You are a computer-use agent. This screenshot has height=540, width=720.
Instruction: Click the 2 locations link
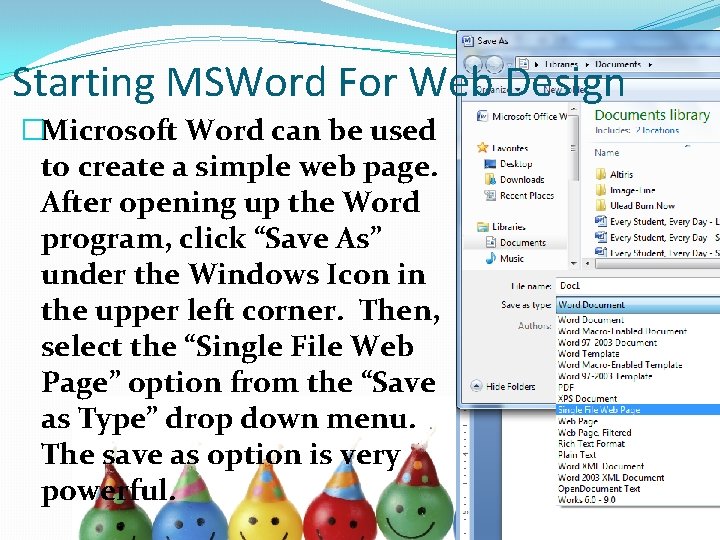pos(657,130)
